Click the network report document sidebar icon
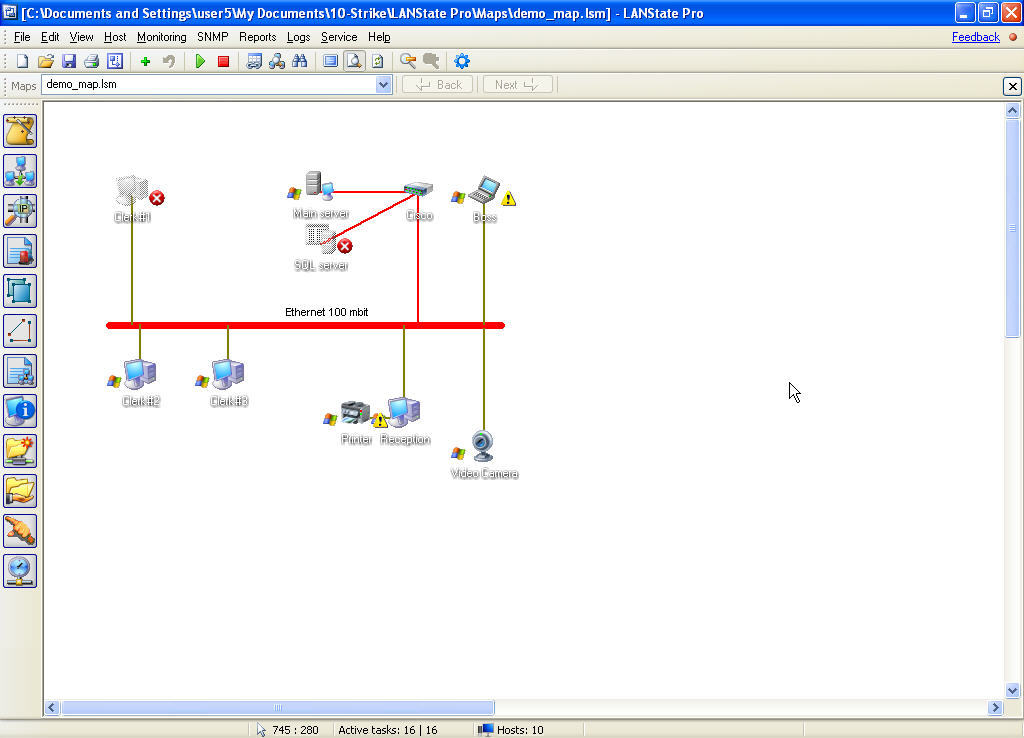Screen dimensions: 1024x738 click(20, 371)
